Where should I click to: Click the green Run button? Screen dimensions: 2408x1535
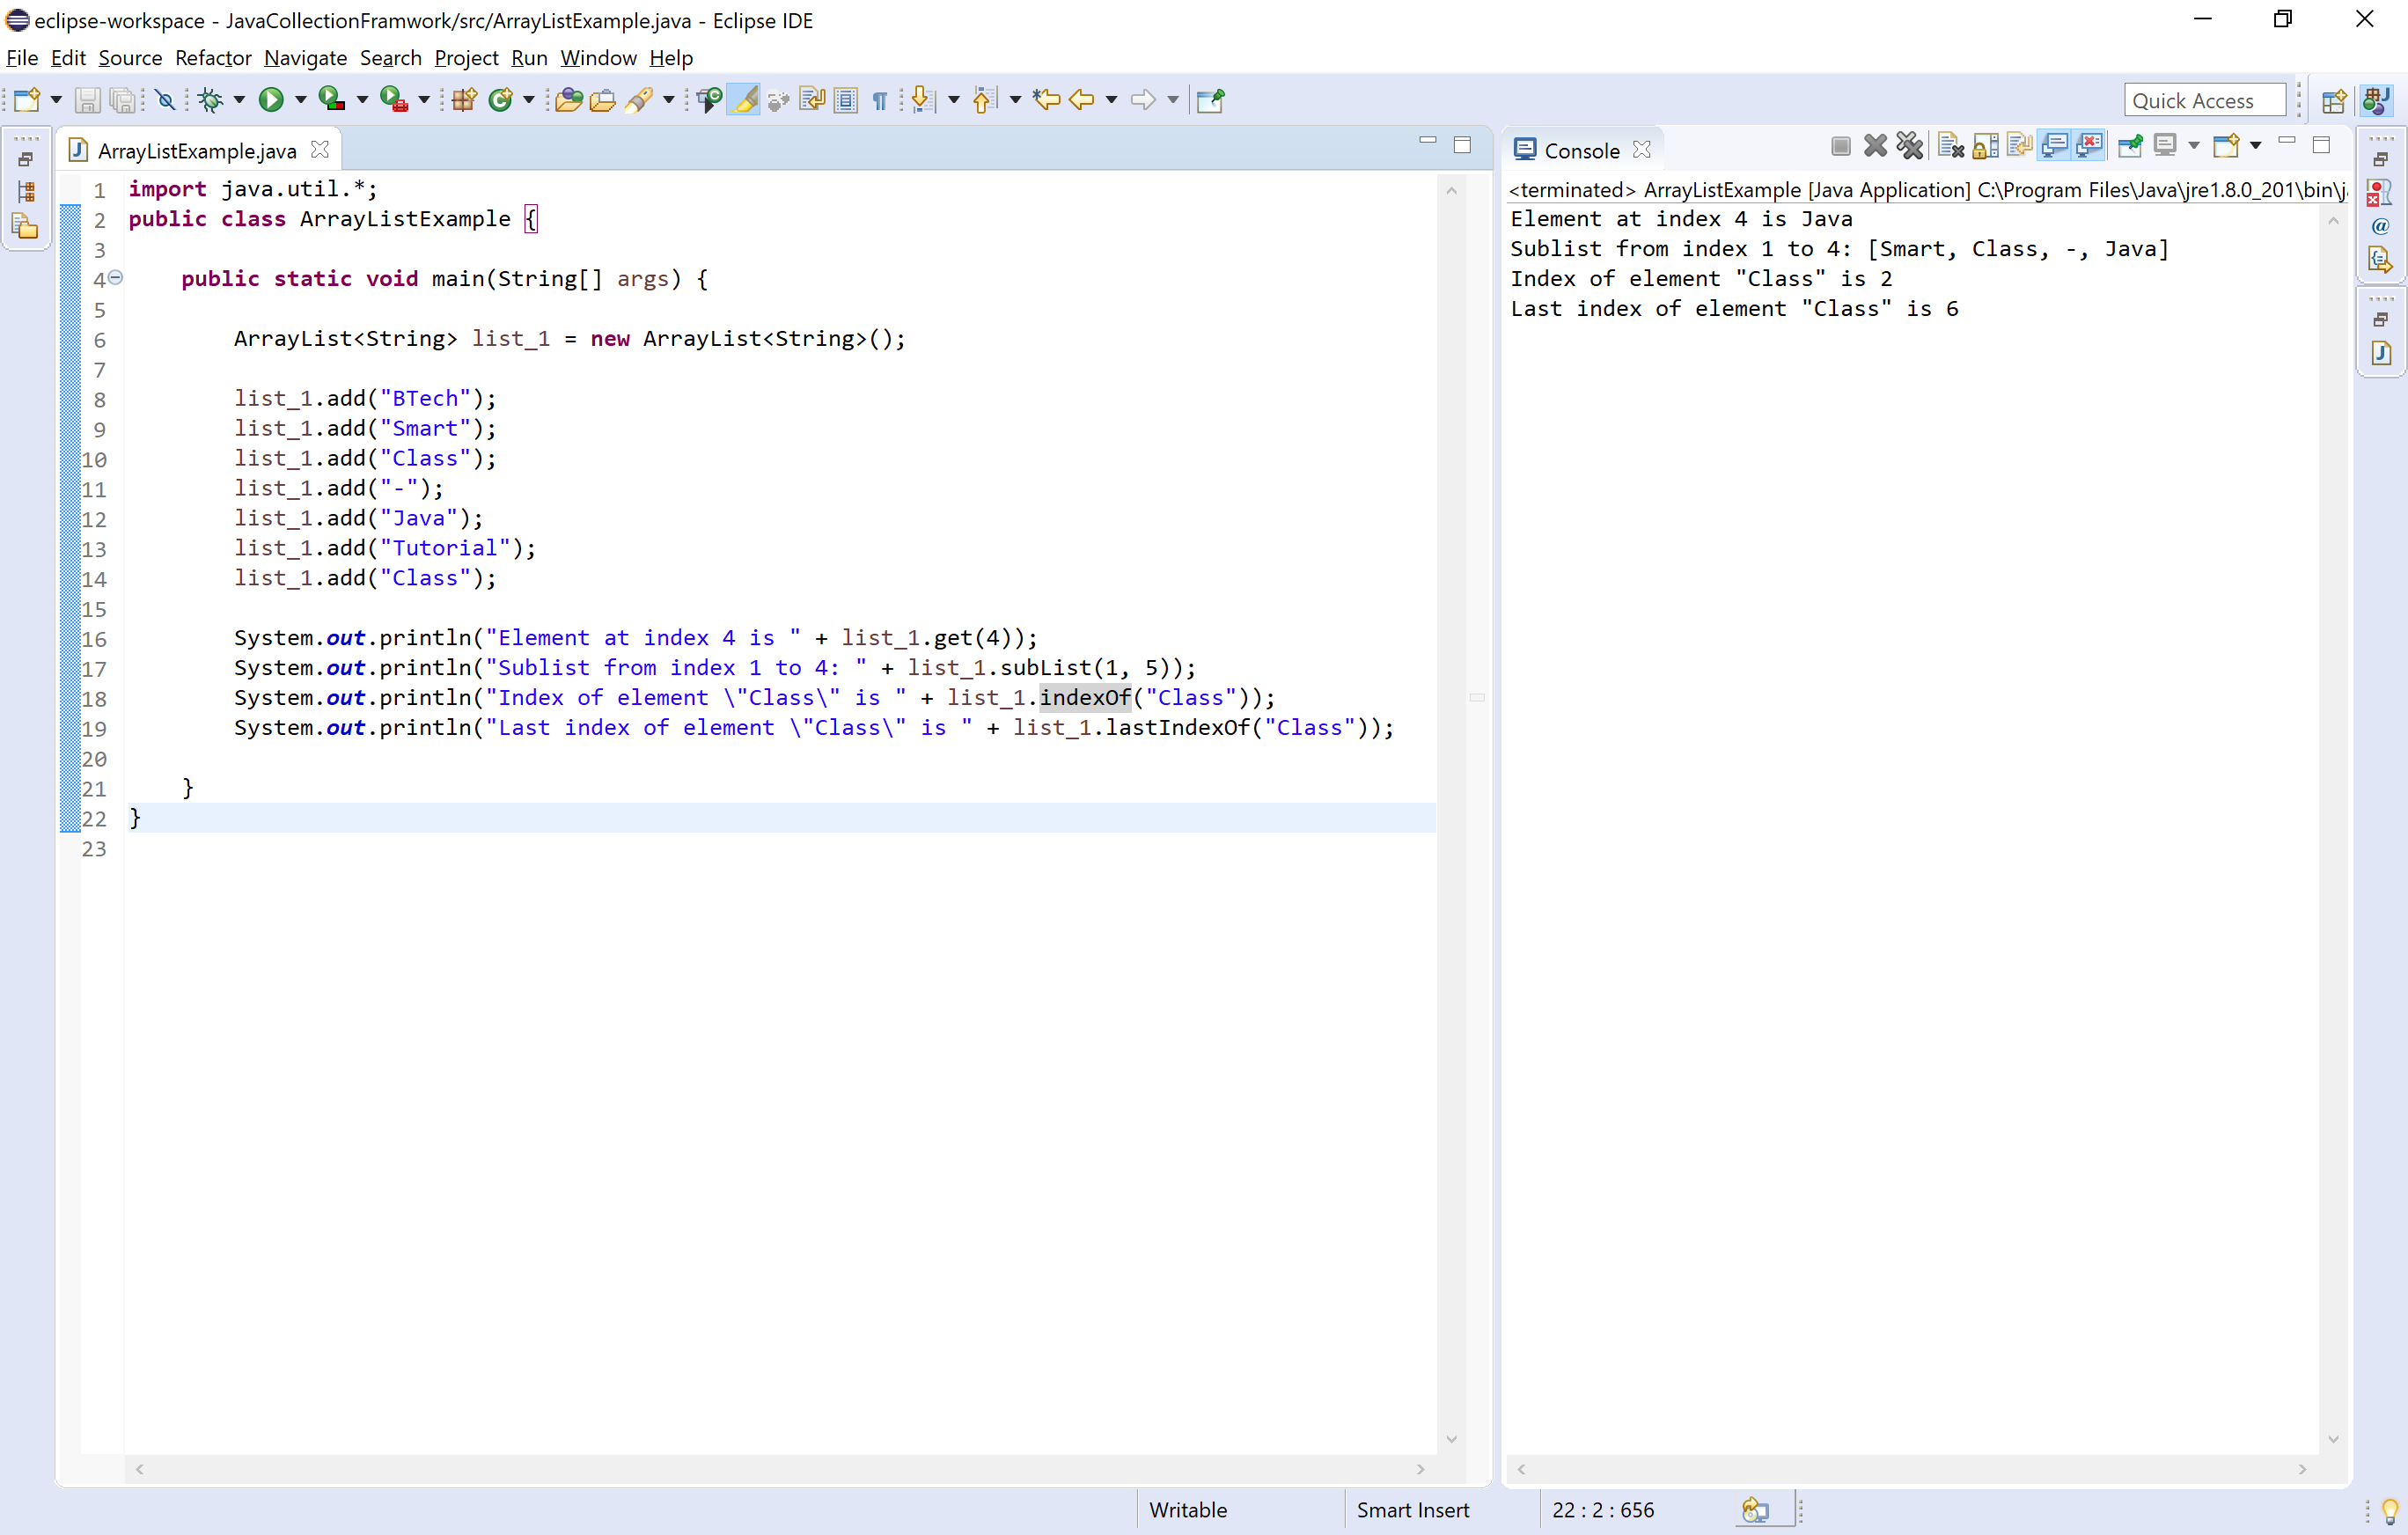click(x=270, y=99)
